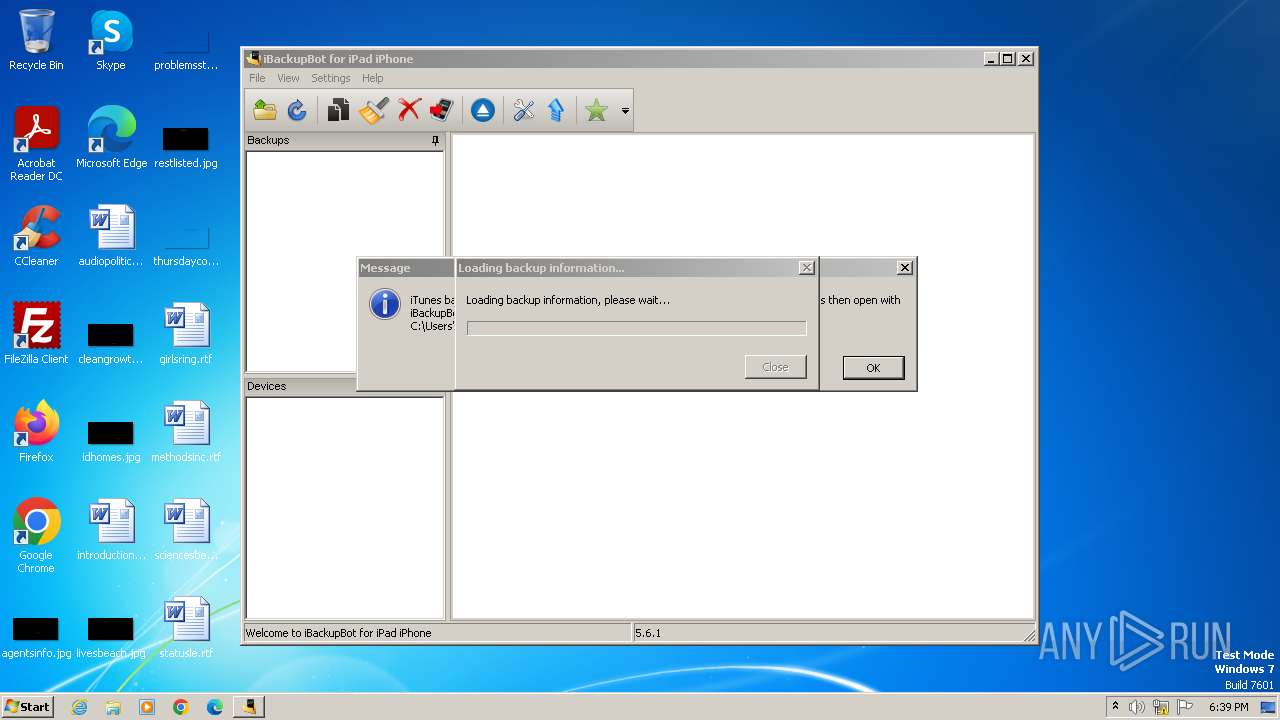Click the loading progress bar
Viewport: 1280px width, 720px height.
[x=636, y=328]
